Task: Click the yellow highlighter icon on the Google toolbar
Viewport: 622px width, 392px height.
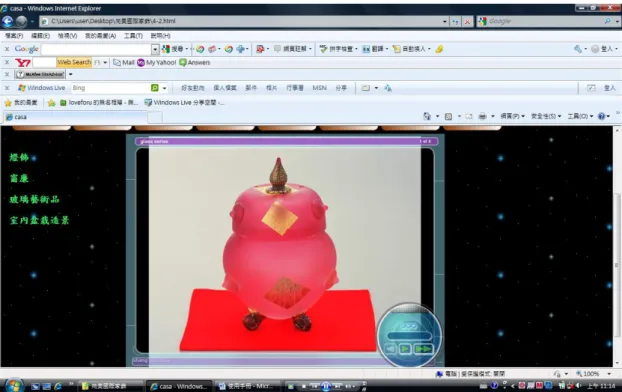Action: [439, 49]
